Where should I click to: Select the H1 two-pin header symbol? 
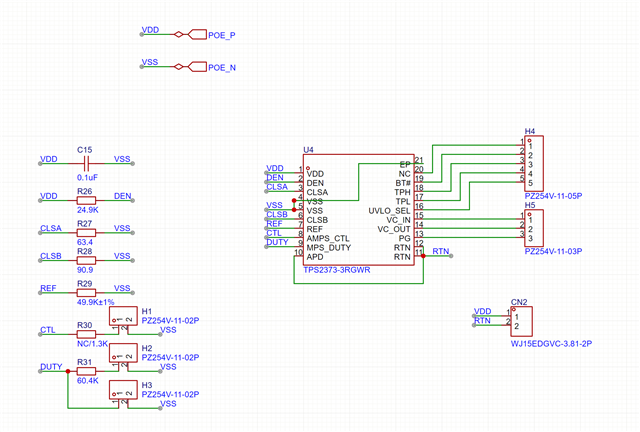(x=123, y=316)
